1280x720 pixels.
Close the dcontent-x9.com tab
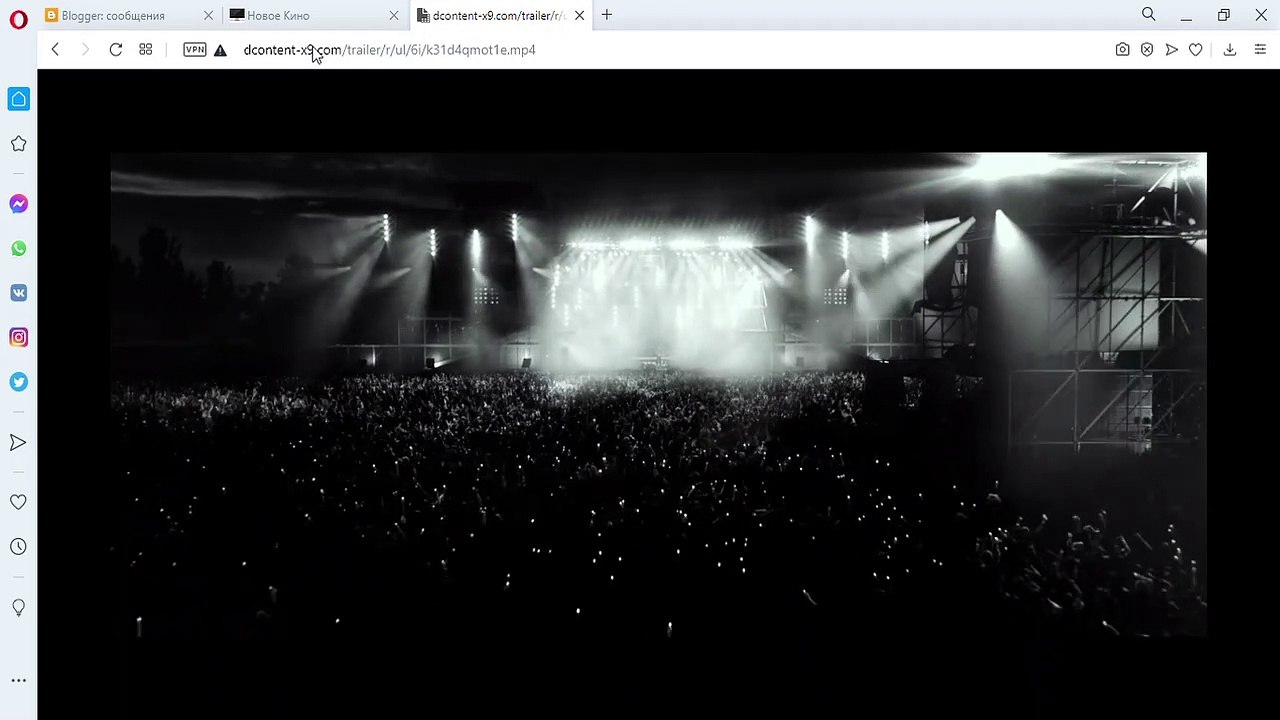579,16
